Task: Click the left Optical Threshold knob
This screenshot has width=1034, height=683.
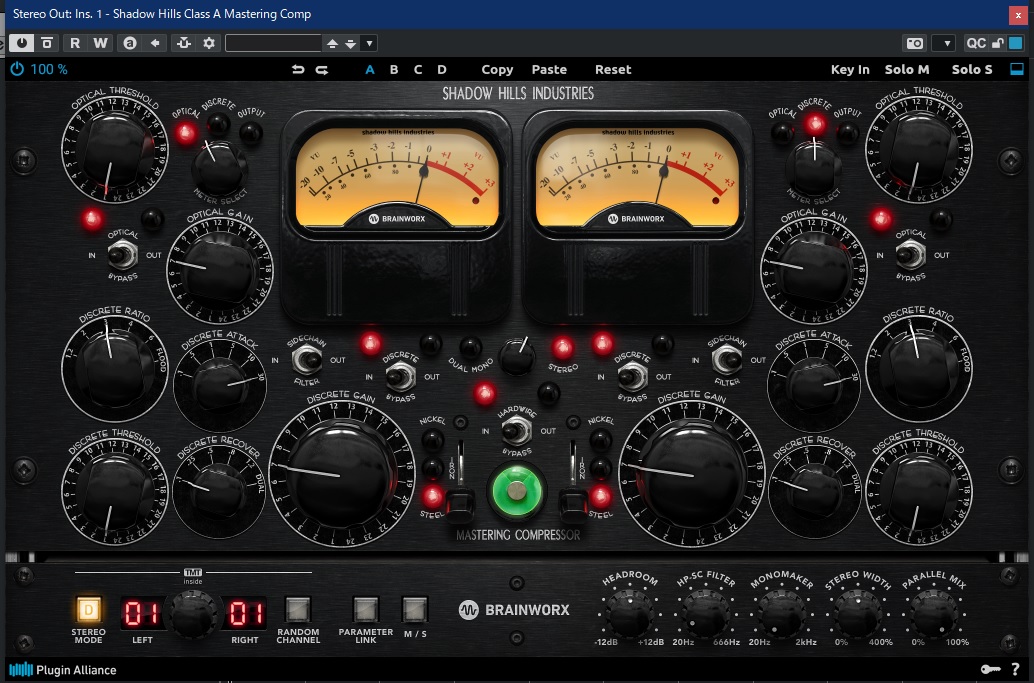Action: pyautogui.click(x=115, y=150)
